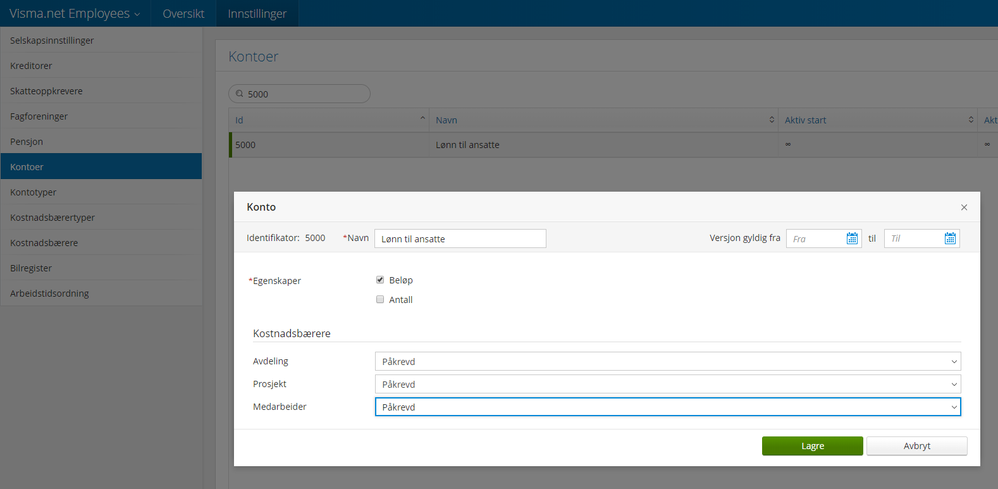
Task: Expand Visma.net Employees app menu
Action: point(74,13)
